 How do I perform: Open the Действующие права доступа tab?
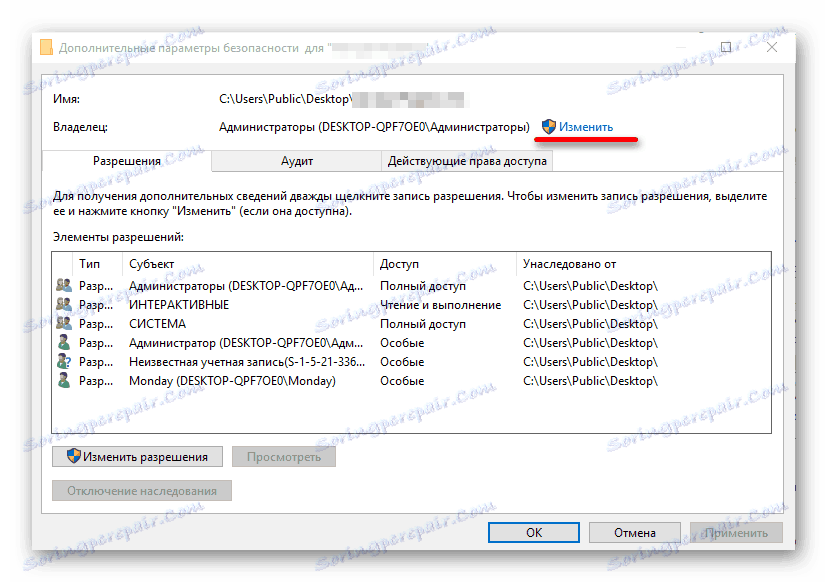tap(467, 161)
